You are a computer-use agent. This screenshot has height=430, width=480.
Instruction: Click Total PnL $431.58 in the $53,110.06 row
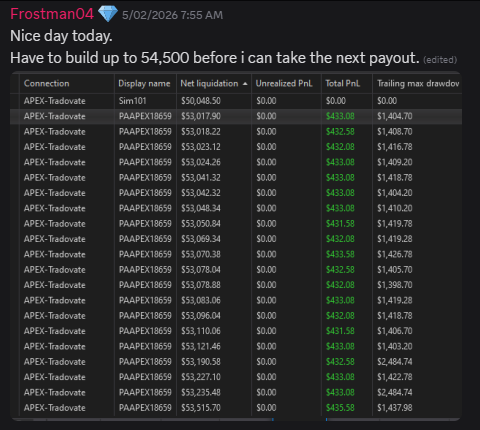click(x=340, y=331)
